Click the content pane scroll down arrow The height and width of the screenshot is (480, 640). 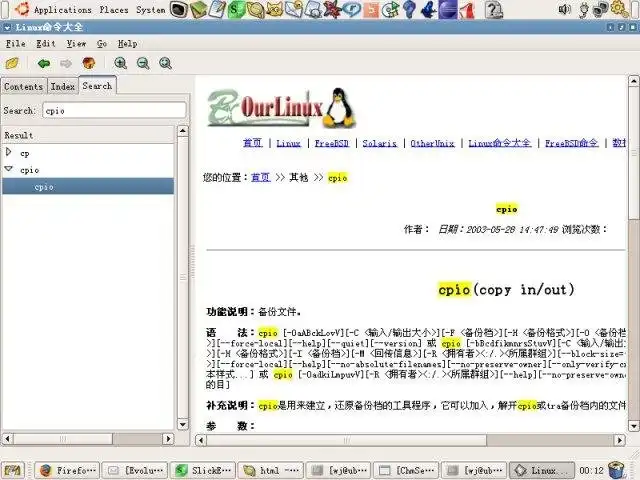(x=633, y=427)
